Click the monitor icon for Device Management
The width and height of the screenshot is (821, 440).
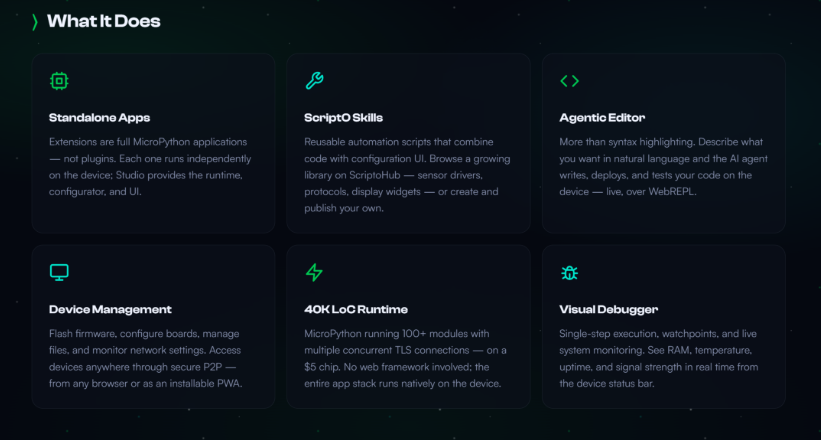pos(59,272)
